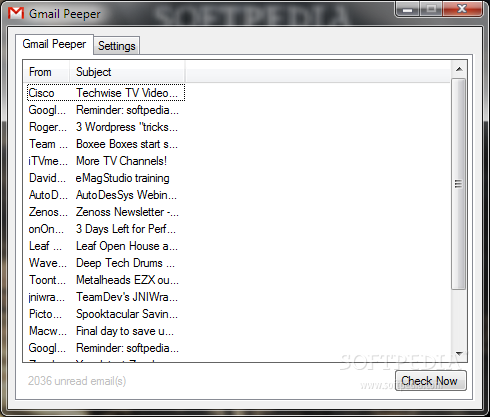The height and width of the screenshot is (417, 490).
Task: Close the Gmail Peeper window
Action: click(462, 9)
